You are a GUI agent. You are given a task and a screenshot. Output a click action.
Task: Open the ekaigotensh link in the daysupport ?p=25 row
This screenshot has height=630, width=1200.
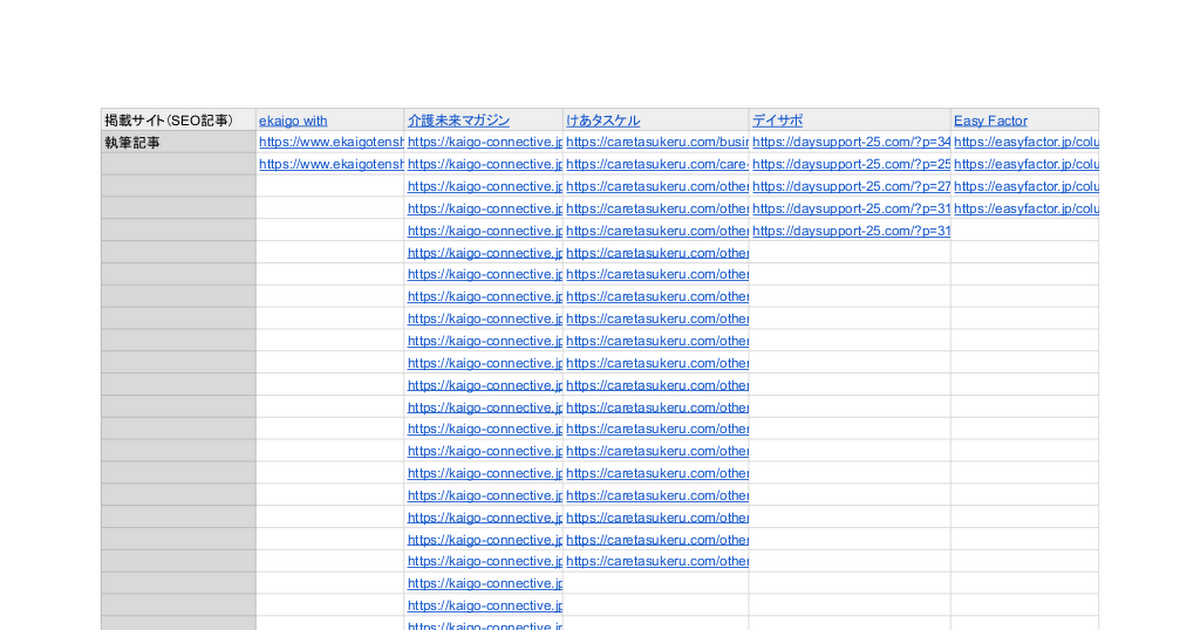331,164
